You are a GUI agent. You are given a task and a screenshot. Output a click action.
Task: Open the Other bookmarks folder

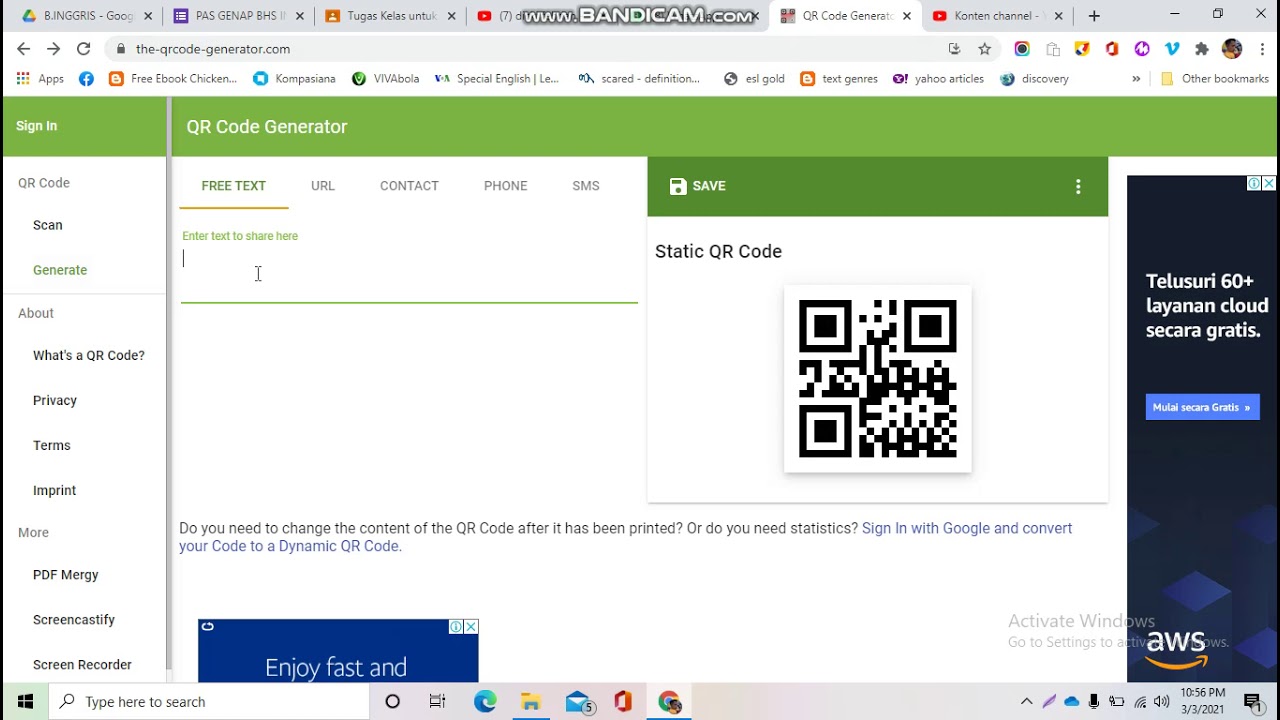click(1214, 79)
